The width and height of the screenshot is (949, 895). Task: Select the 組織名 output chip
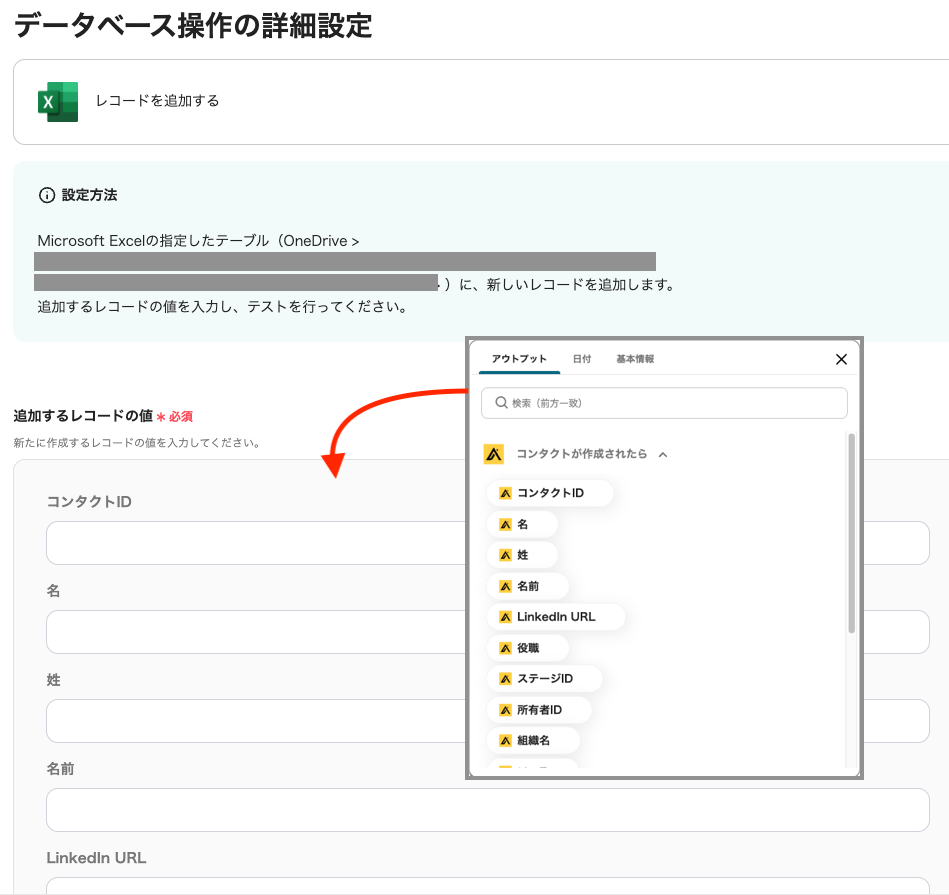point(533,741)
